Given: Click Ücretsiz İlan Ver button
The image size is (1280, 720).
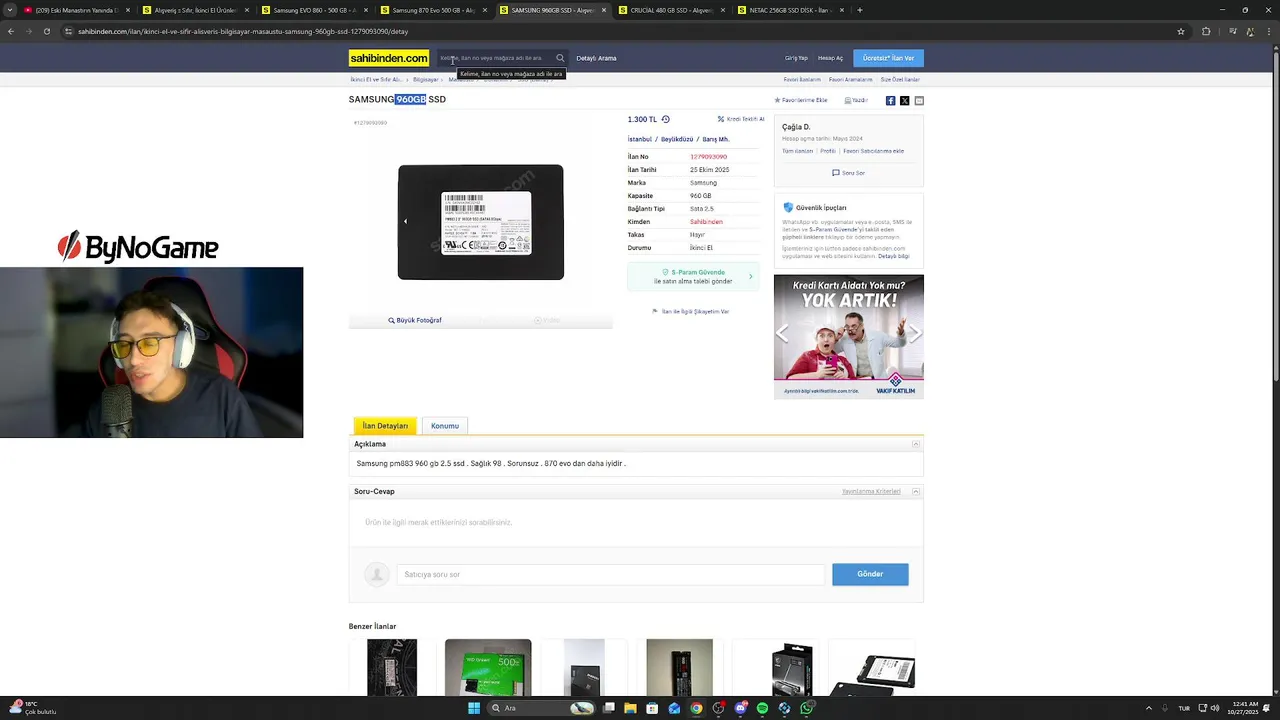Looking at the screenshot, I should (888, 58).
